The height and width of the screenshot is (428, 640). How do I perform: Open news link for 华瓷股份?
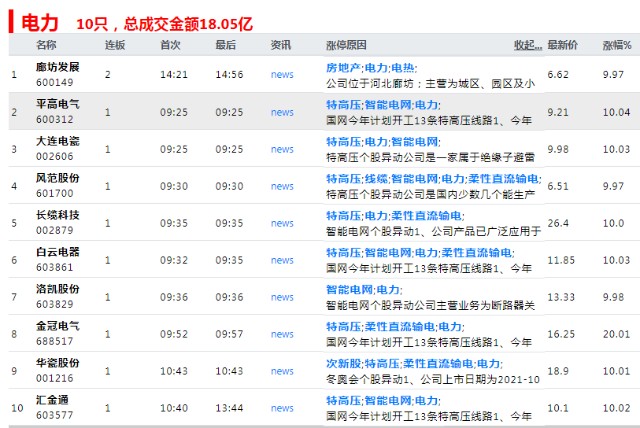(282, 371)
